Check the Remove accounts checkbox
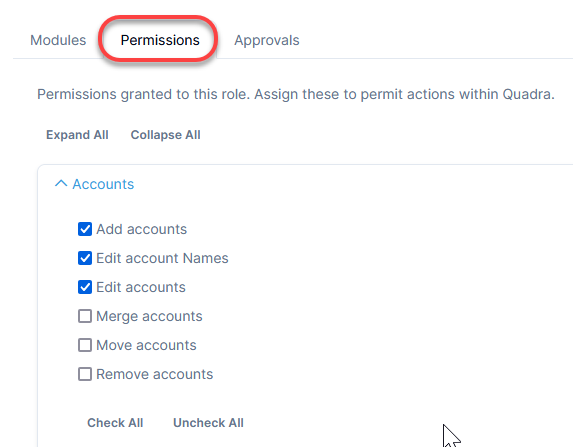Image resolution: width=573 pixels, height=447 pixels. pos(85,374)
